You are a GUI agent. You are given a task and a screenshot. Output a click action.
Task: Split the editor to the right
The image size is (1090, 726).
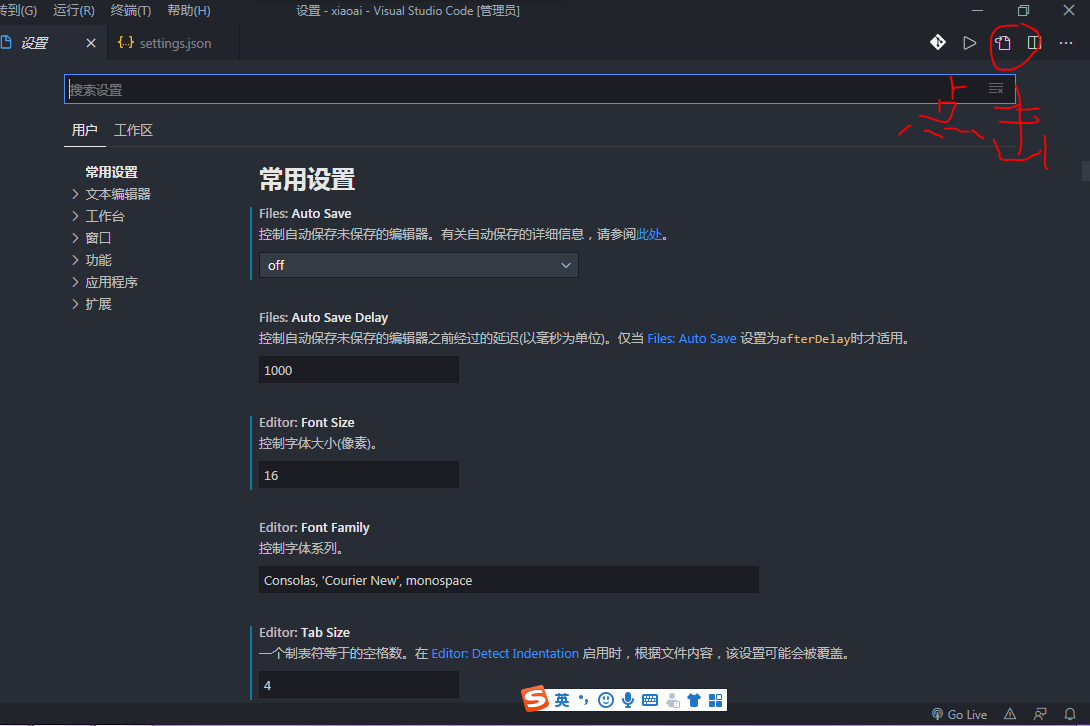pos(1034,42)
